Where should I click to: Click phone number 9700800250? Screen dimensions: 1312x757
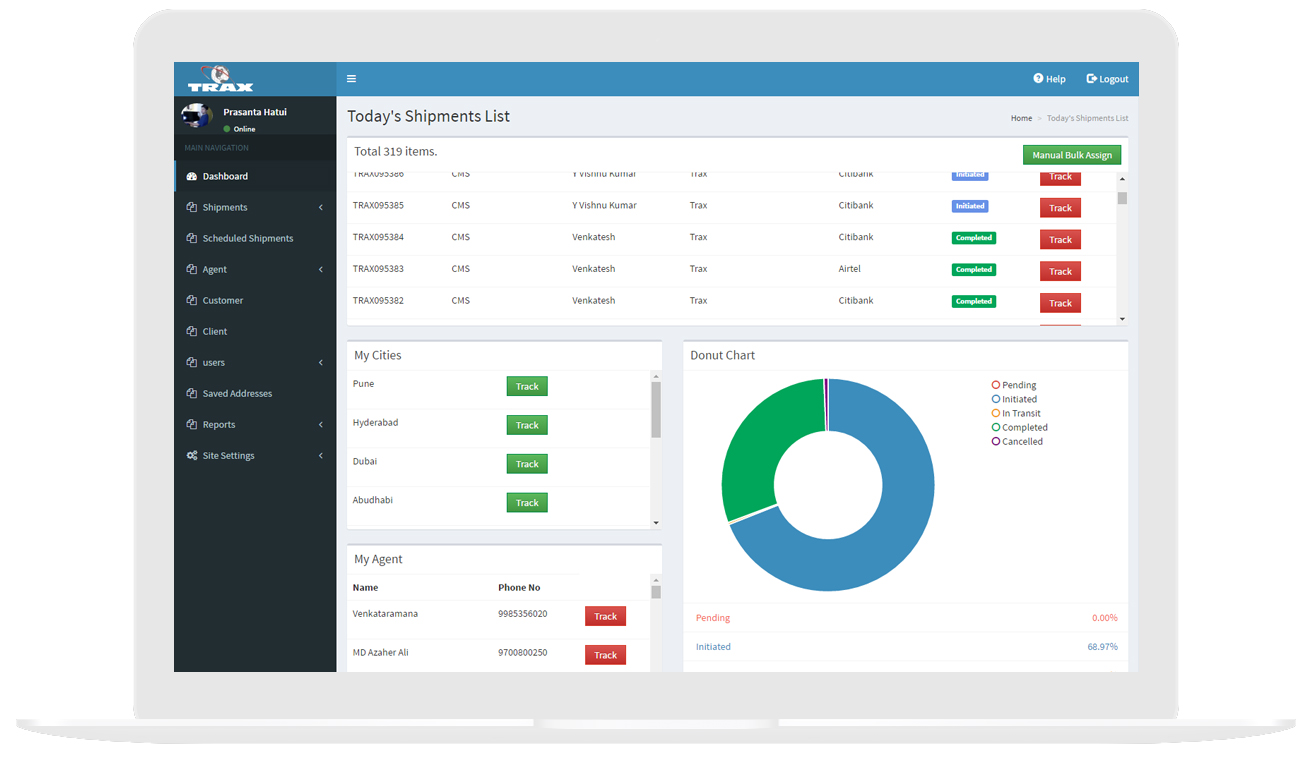pos(523,653)
